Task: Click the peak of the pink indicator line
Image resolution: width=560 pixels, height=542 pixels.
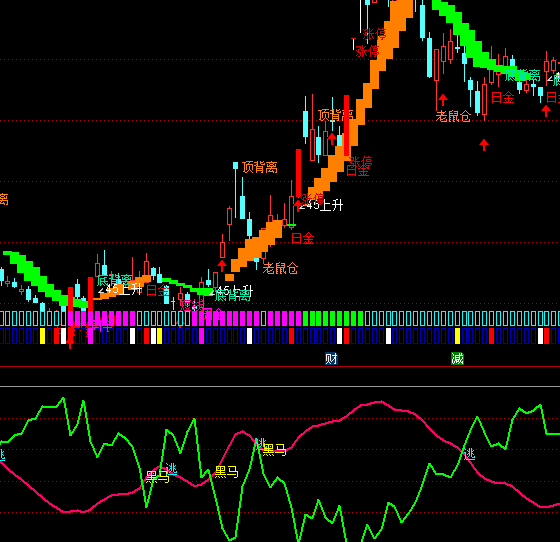Action: point(381,402)
